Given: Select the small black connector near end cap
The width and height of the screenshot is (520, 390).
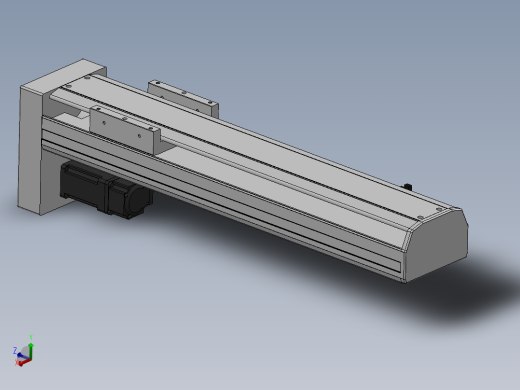Looking at the screenshot, I should (408, 186).
